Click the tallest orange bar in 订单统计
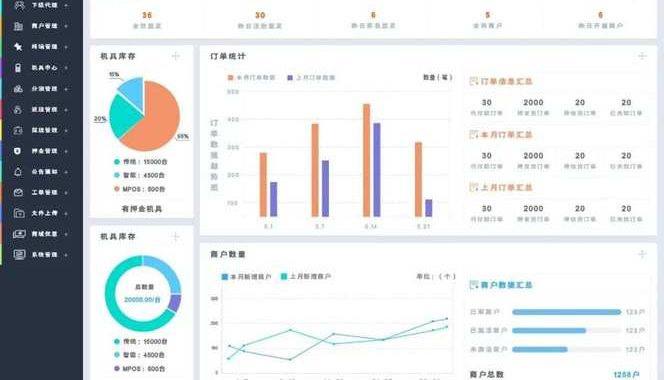 click(367, 160)
